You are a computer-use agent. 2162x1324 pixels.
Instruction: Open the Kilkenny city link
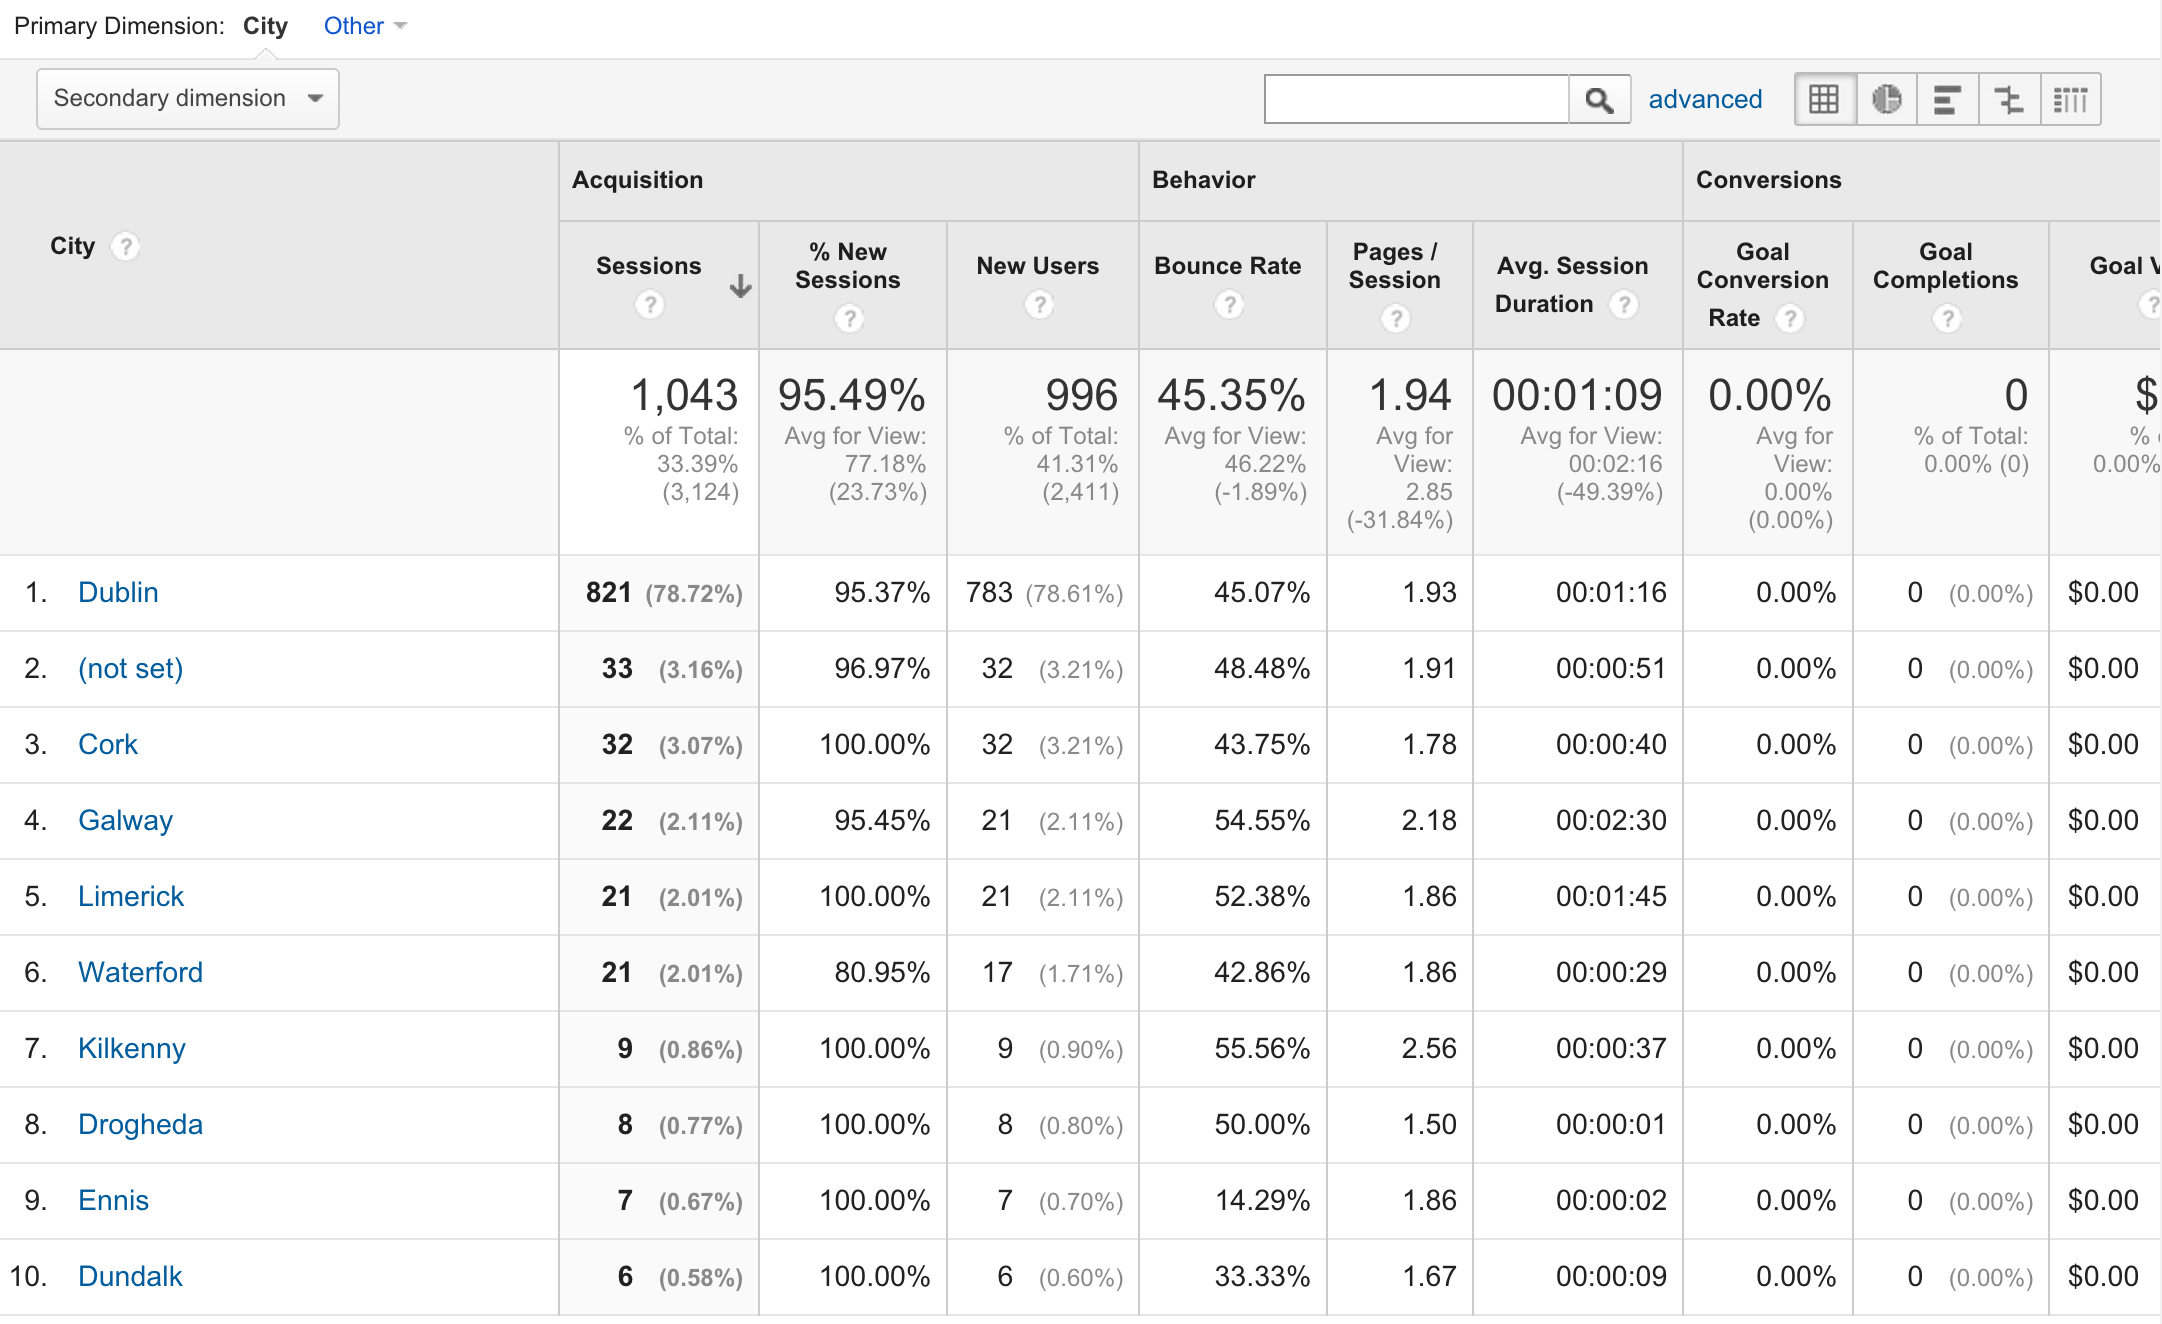132,1048
